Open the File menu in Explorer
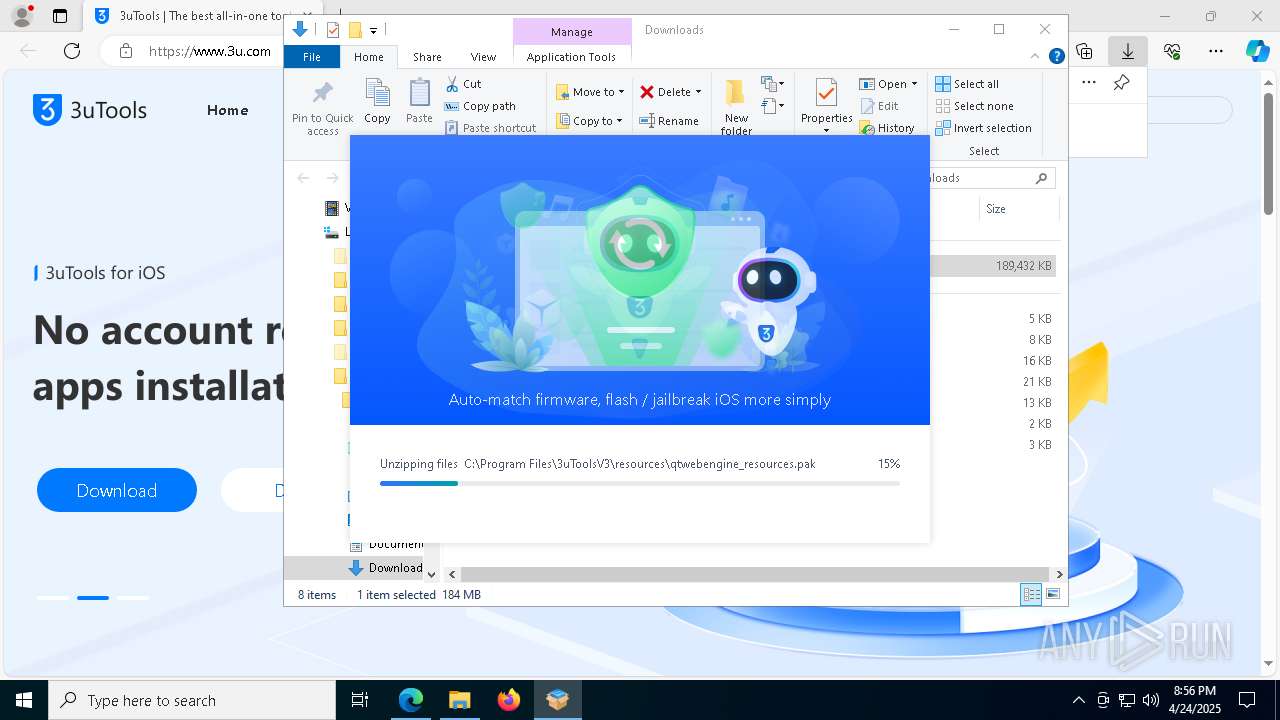 coord(312,57)
